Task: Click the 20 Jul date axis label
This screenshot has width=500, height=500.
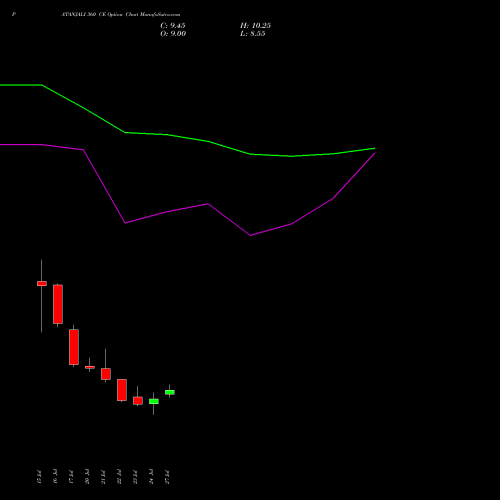Action: (x=87, y=477)
